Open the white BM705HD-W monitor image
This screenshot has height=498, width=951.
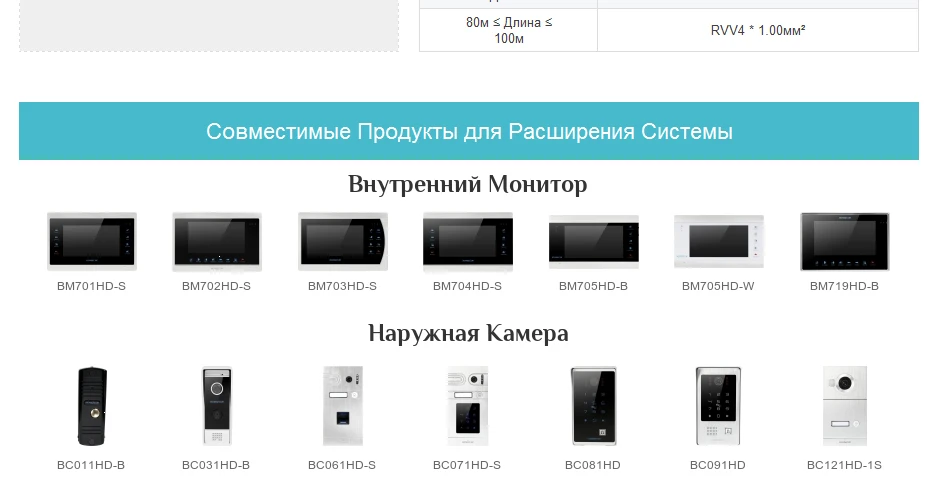coord(719,241)
